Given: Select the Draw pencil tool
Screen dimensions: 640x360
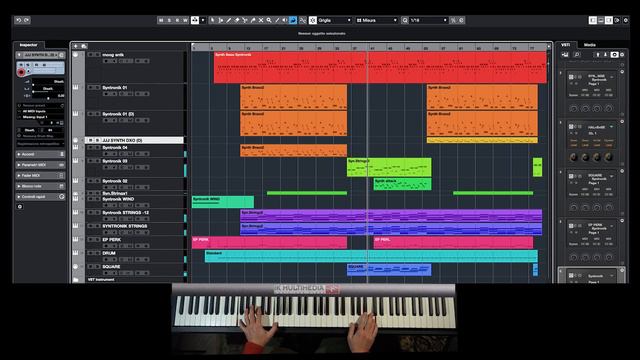Looking at the screenshot, I should point(229,20).
